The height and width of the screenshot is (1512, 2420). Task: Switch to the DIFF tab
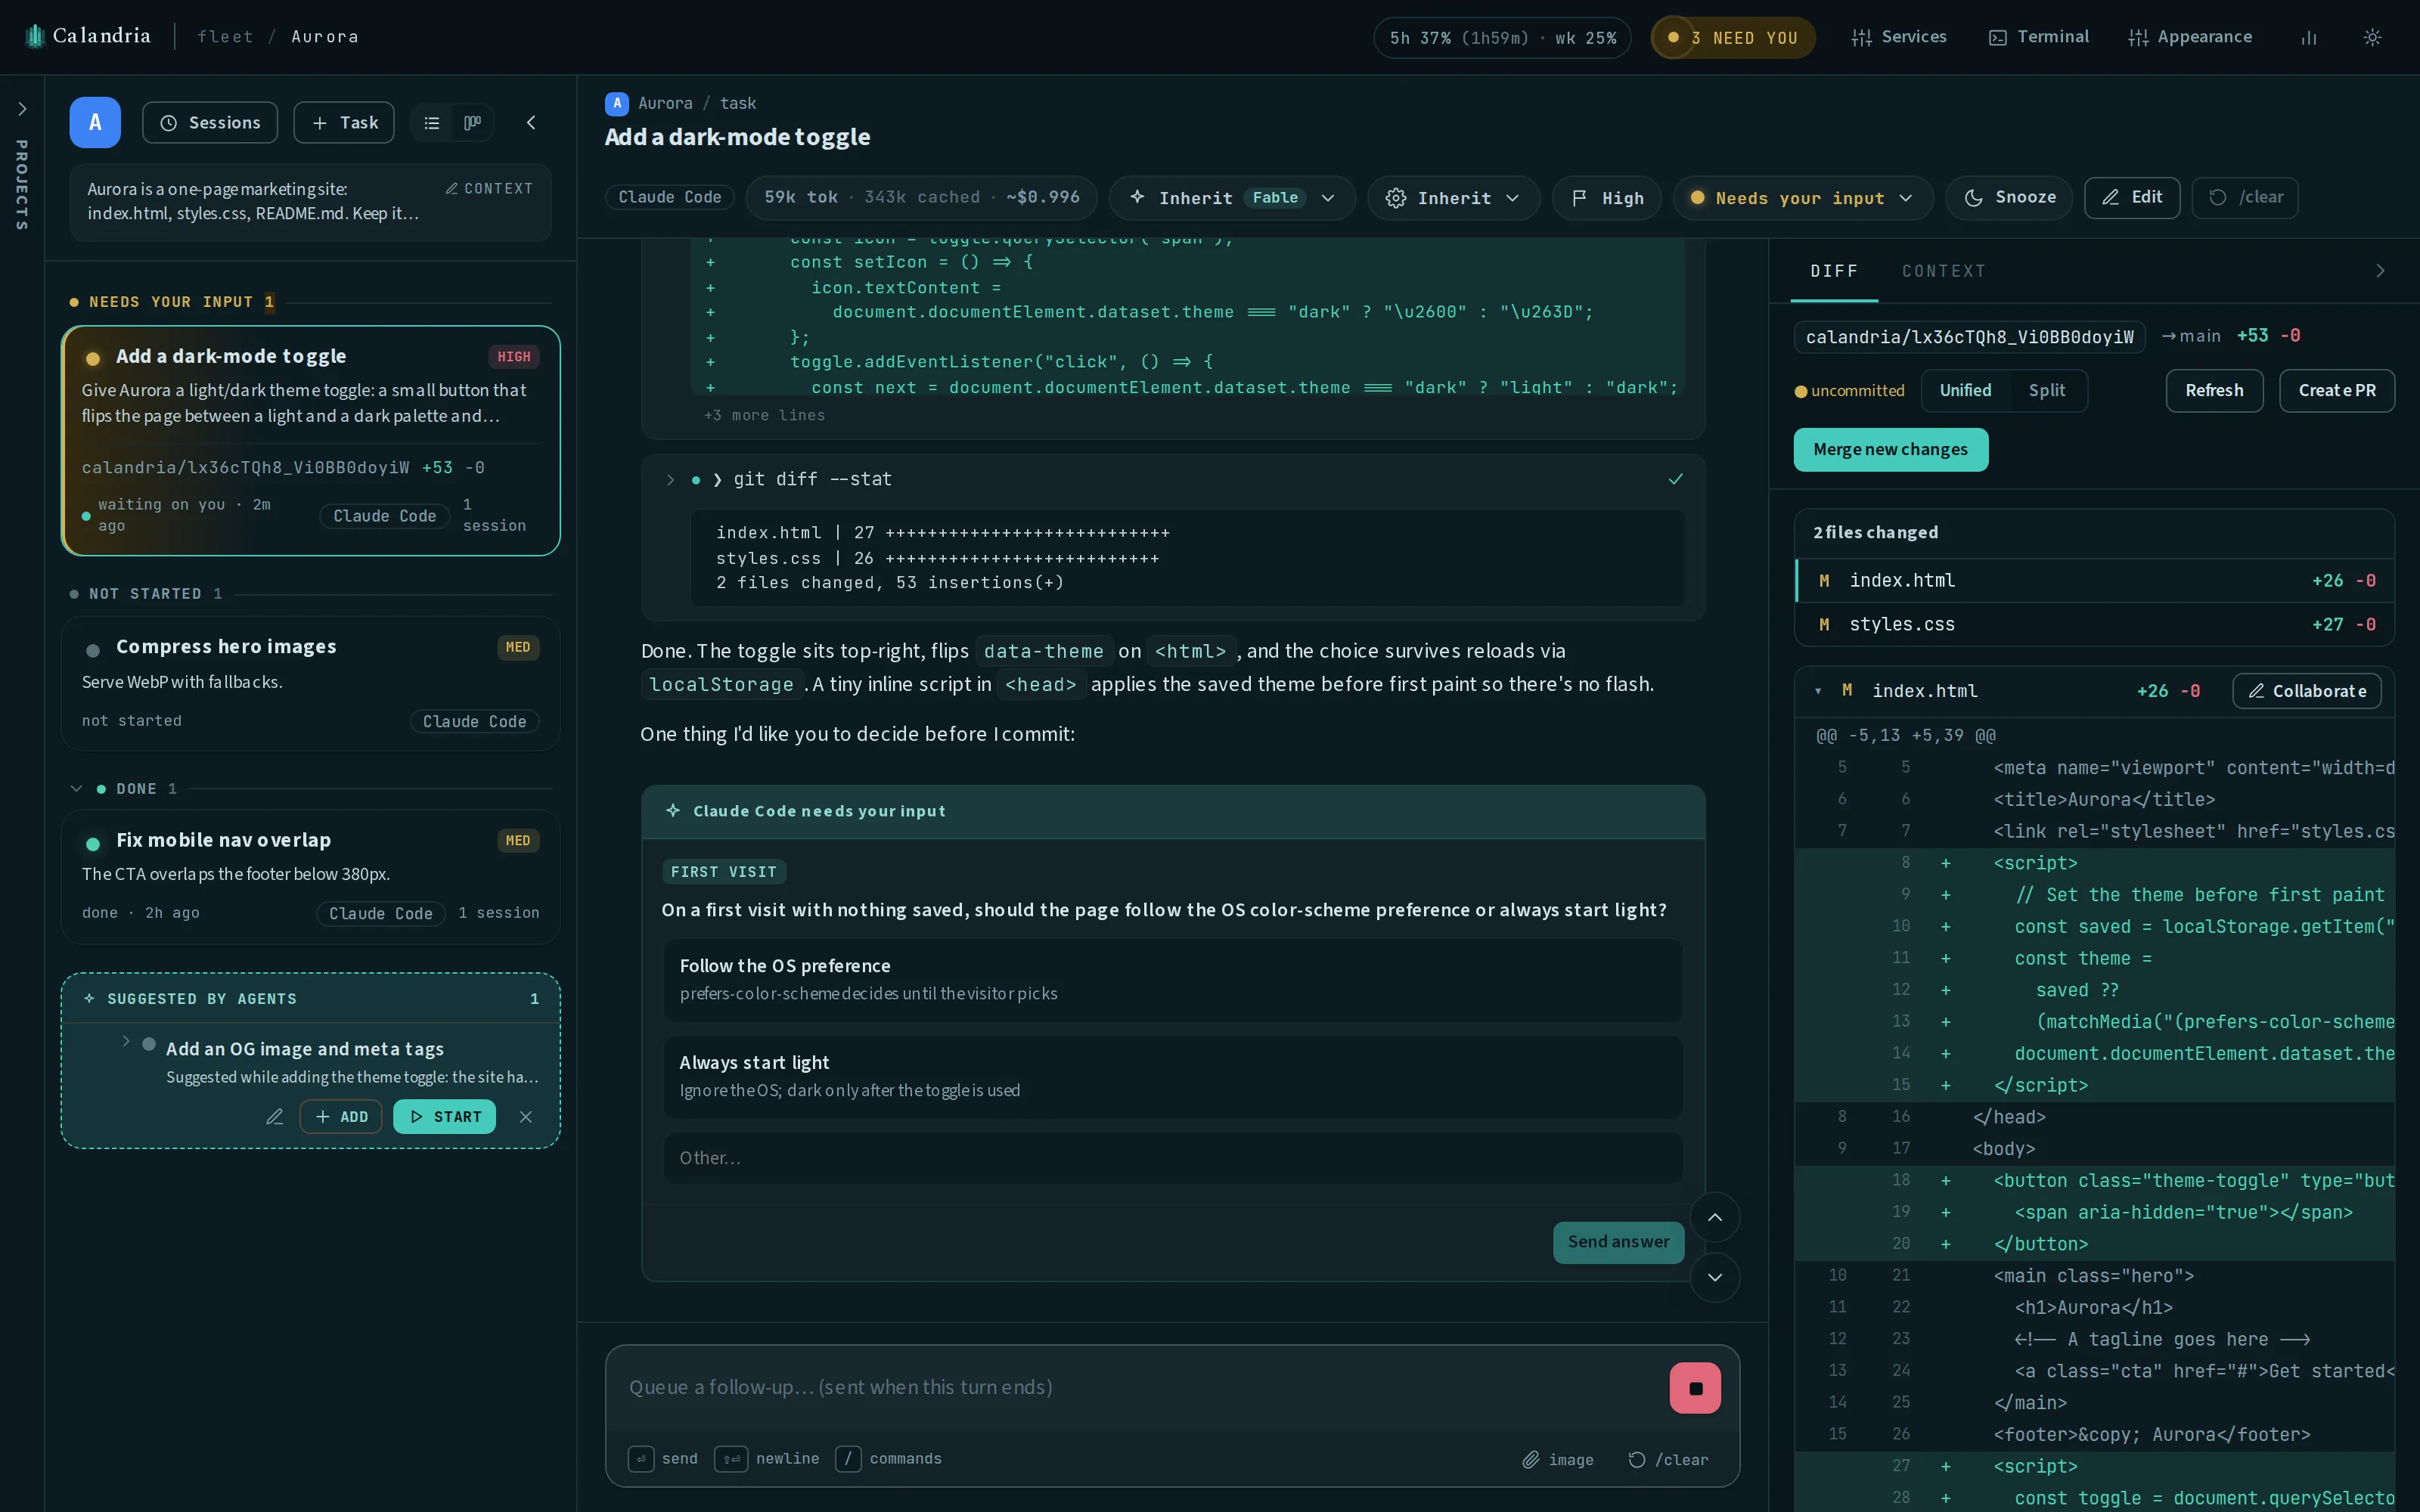pos(1834,271)
